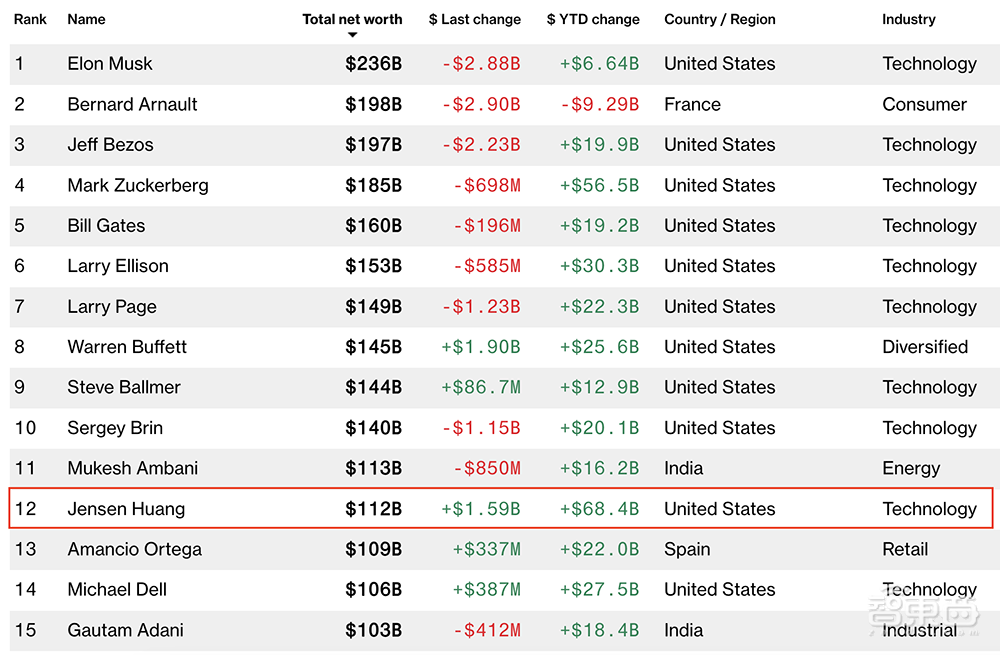
Task: Open Bernard Arnault's profile link
Action: (x=132, y=104)
